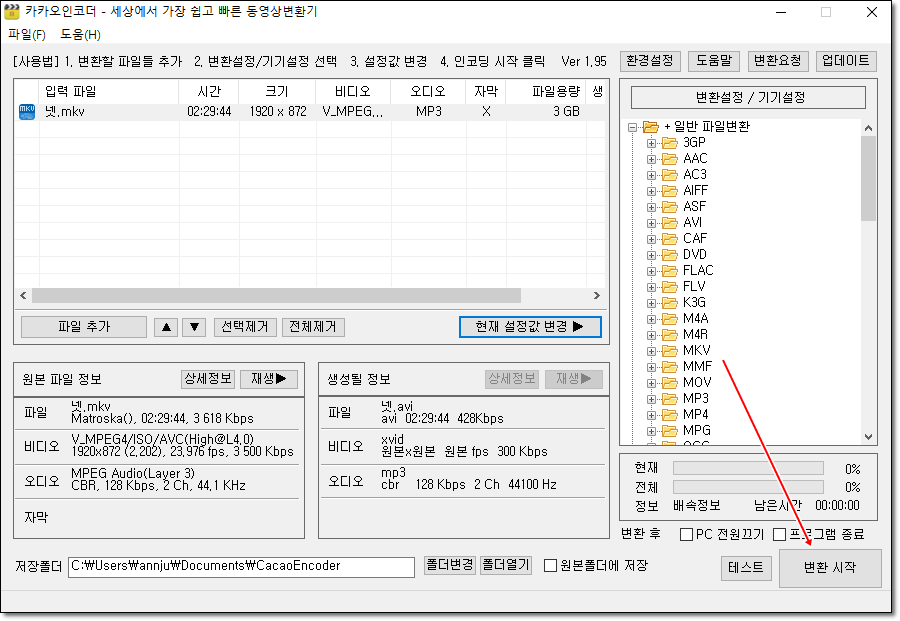Viewport: 900px width, 621px height.
Task: Expand the MOV tree node
Action: coord(651,383)
